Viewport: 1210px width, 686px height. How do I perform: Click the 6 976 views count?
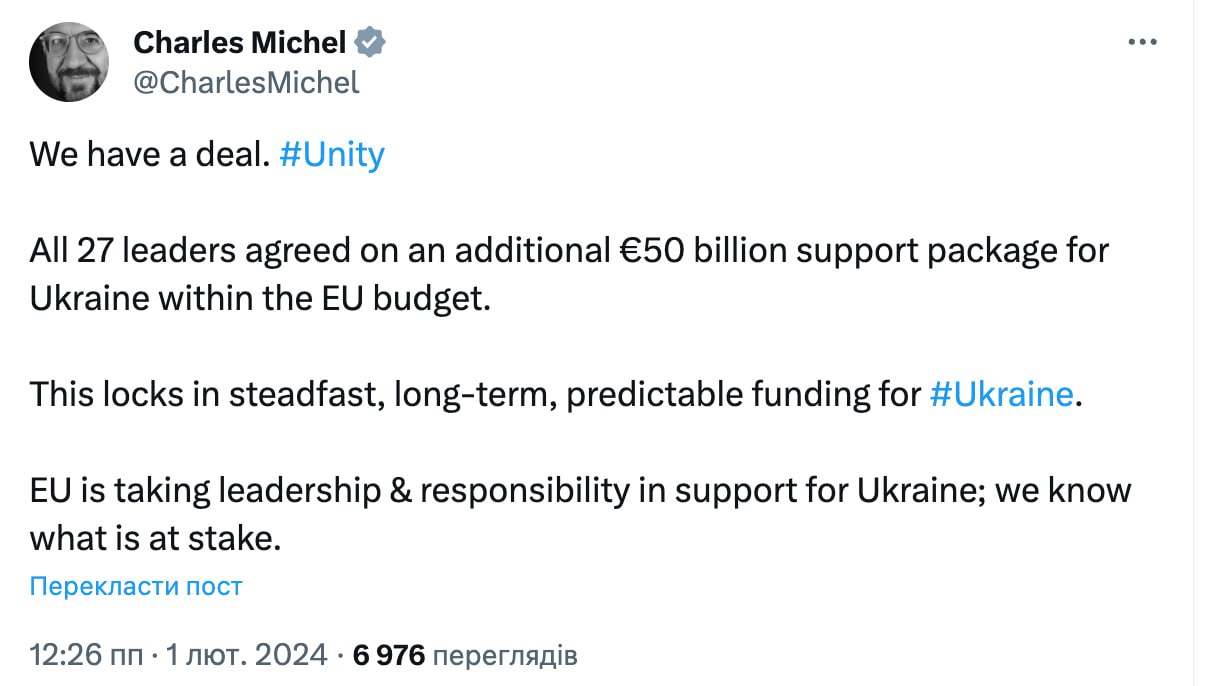tap(389, 655)
